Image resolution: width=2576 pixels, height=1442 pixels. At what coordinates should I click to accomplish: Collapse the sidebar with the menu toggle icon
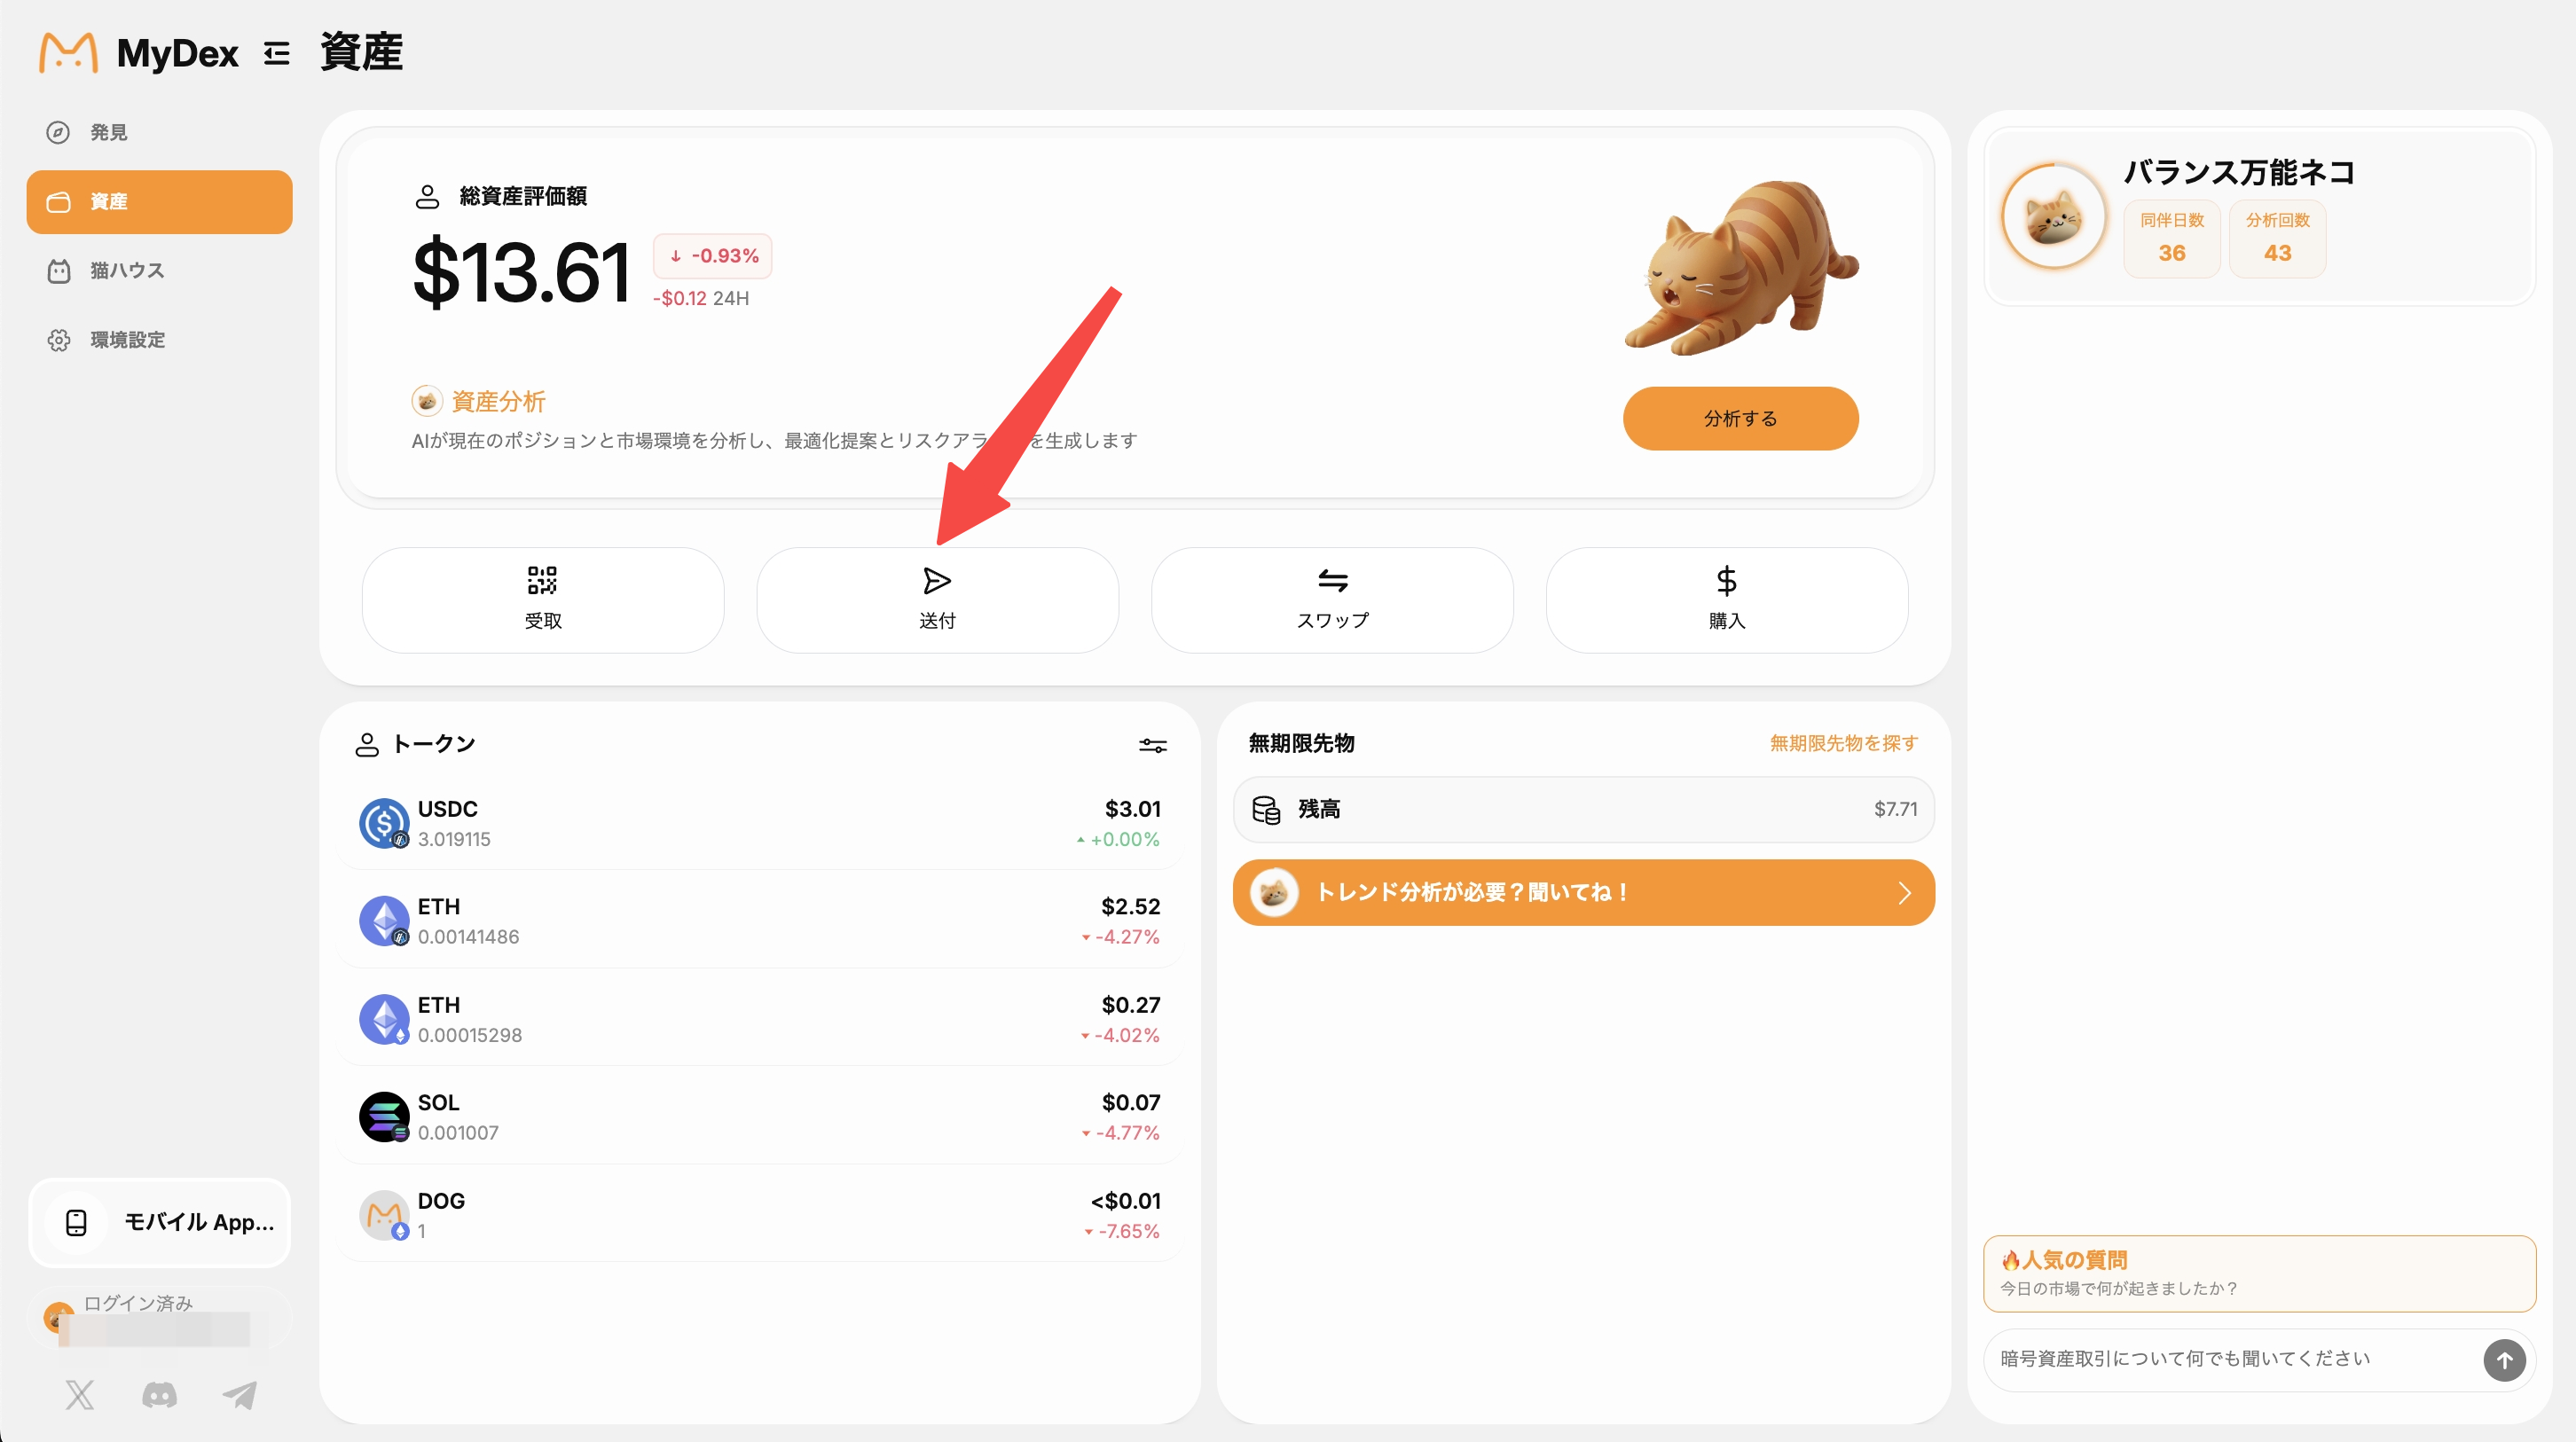click(x=277, y=53)
